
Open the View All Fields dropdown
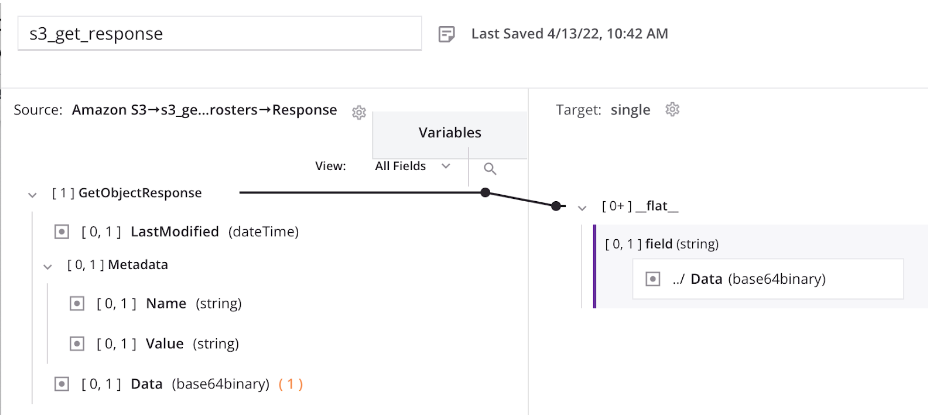[412, 166]
